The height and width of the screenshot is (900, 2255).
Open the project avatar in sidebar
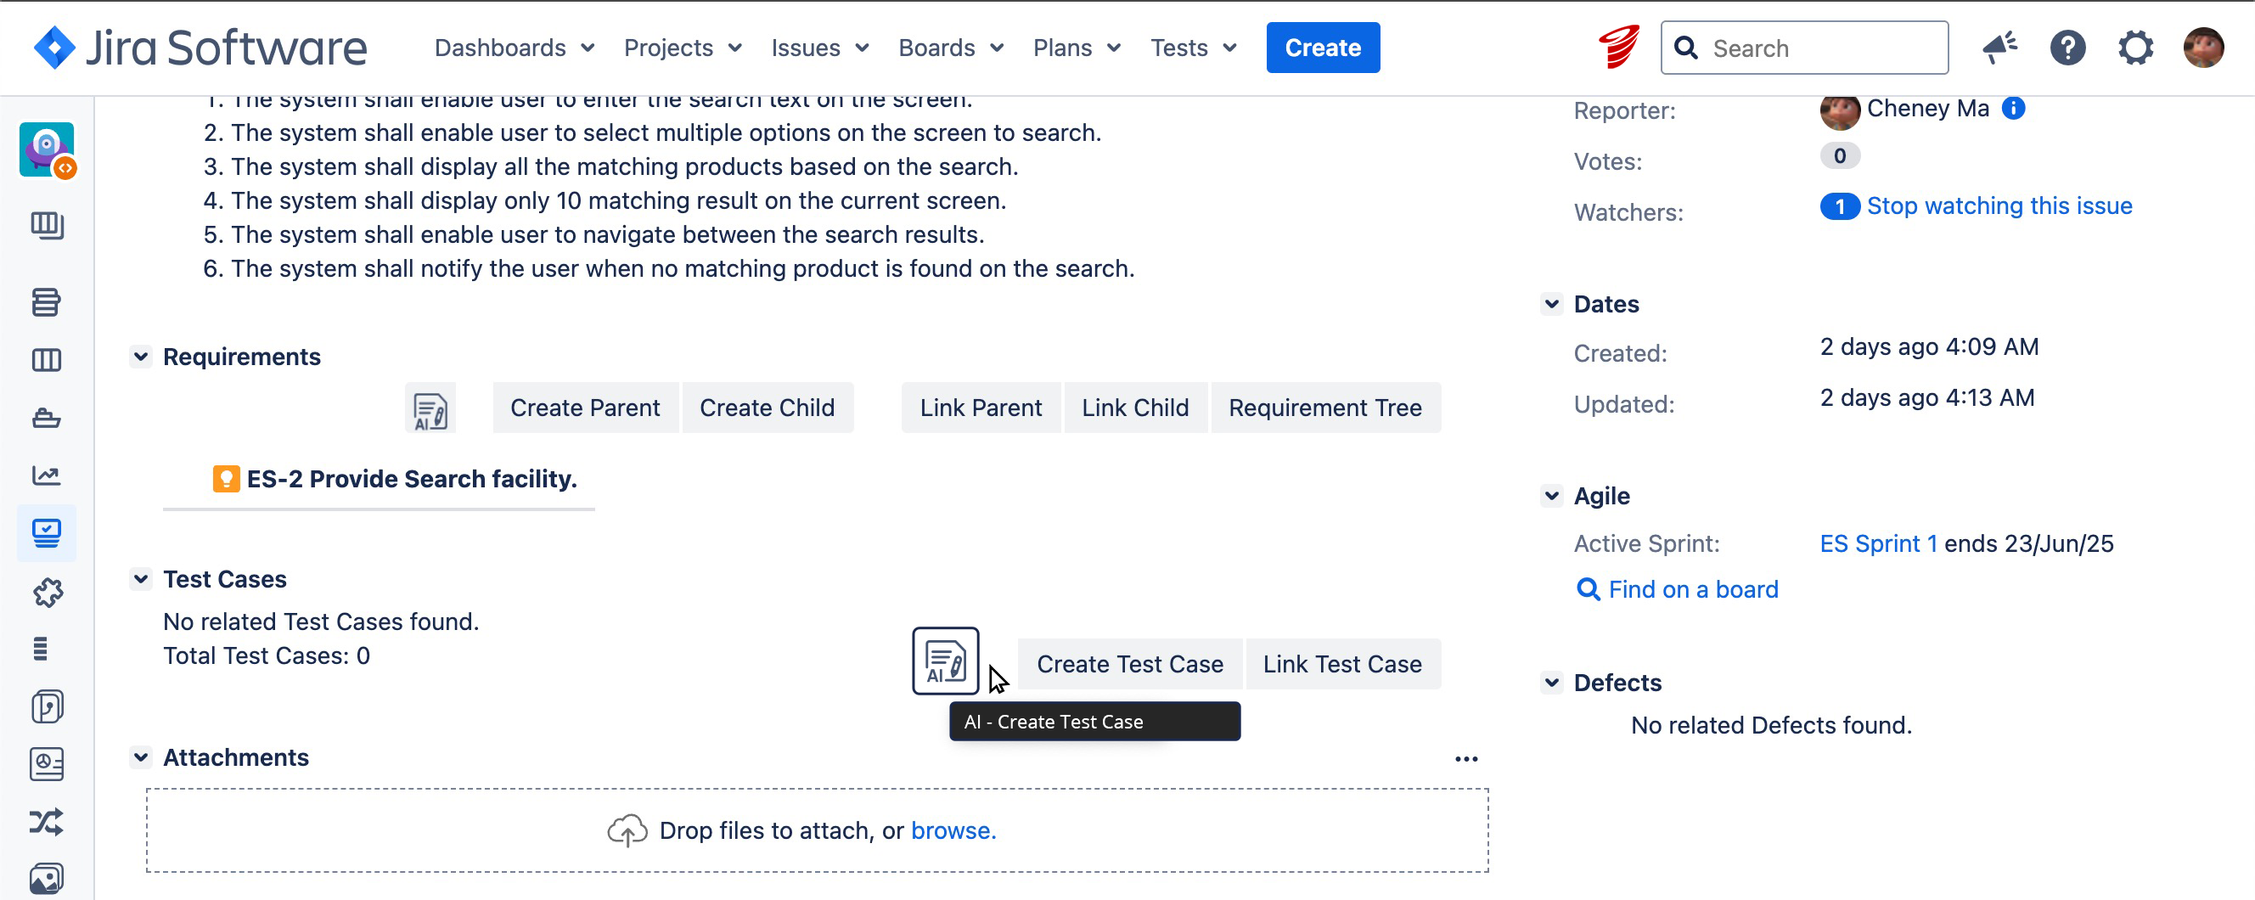(47, 150)
